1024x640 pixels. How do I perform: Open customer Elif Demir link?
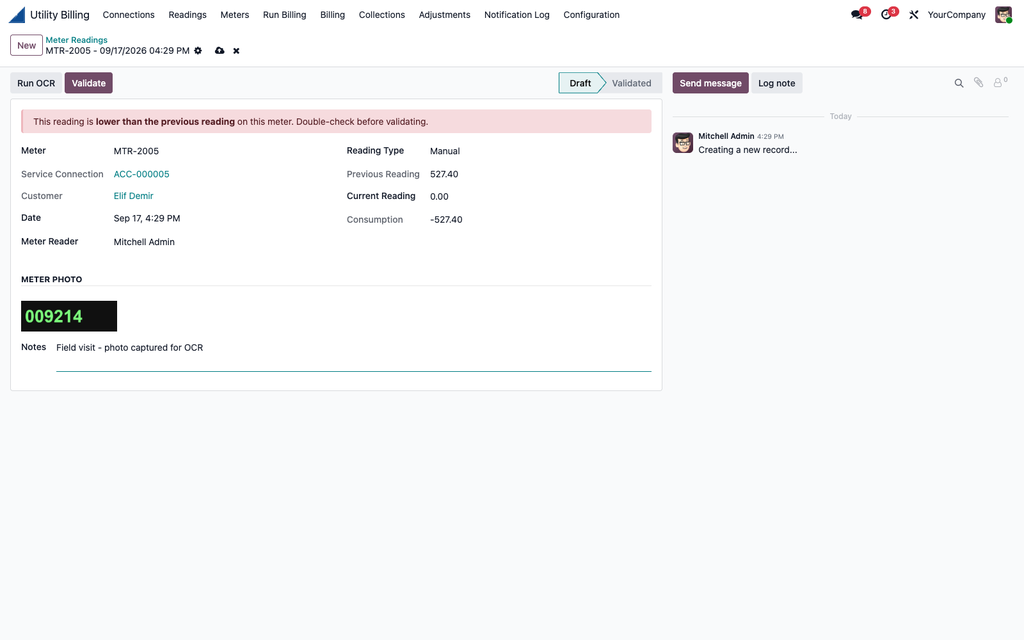coord(133,196)
